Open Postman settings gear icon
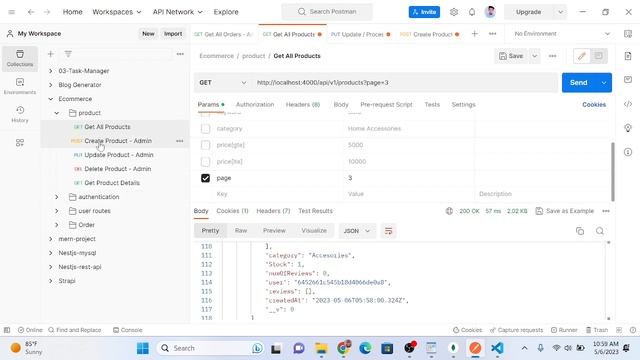640x360 pixels. (453, 12)
